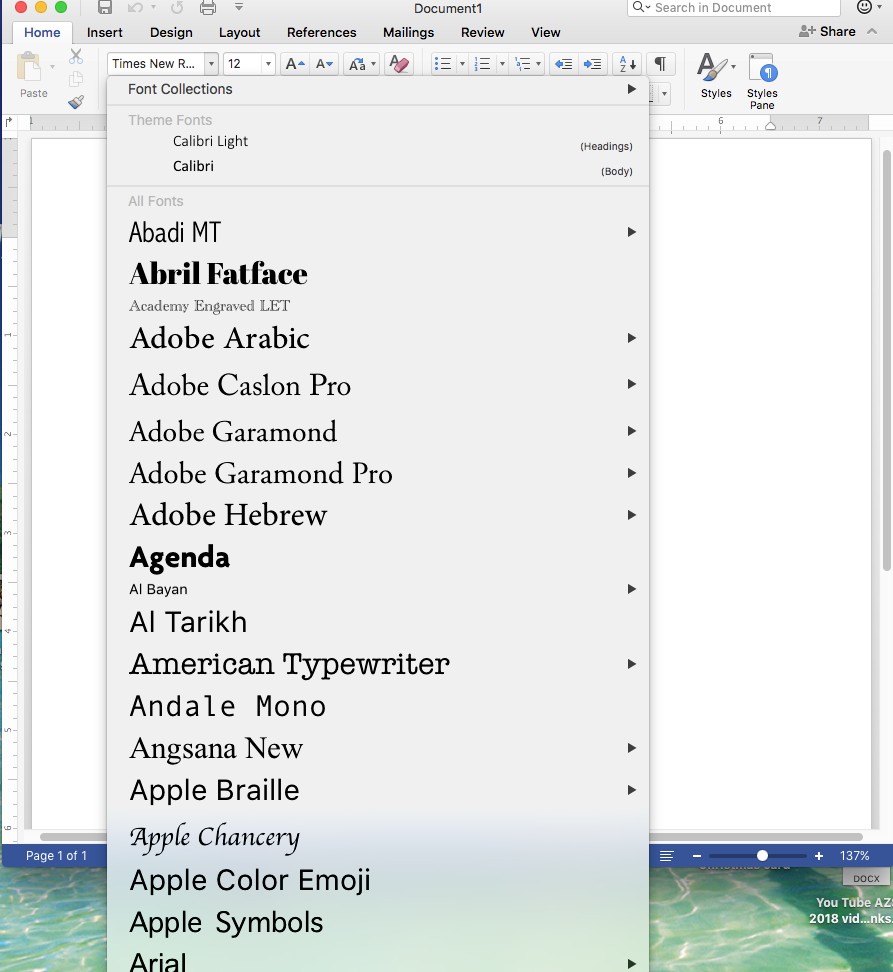Open the font size dropdown arrow
Image resolution: width=893 pixels, height=972 pixels.
pos(268,64)
